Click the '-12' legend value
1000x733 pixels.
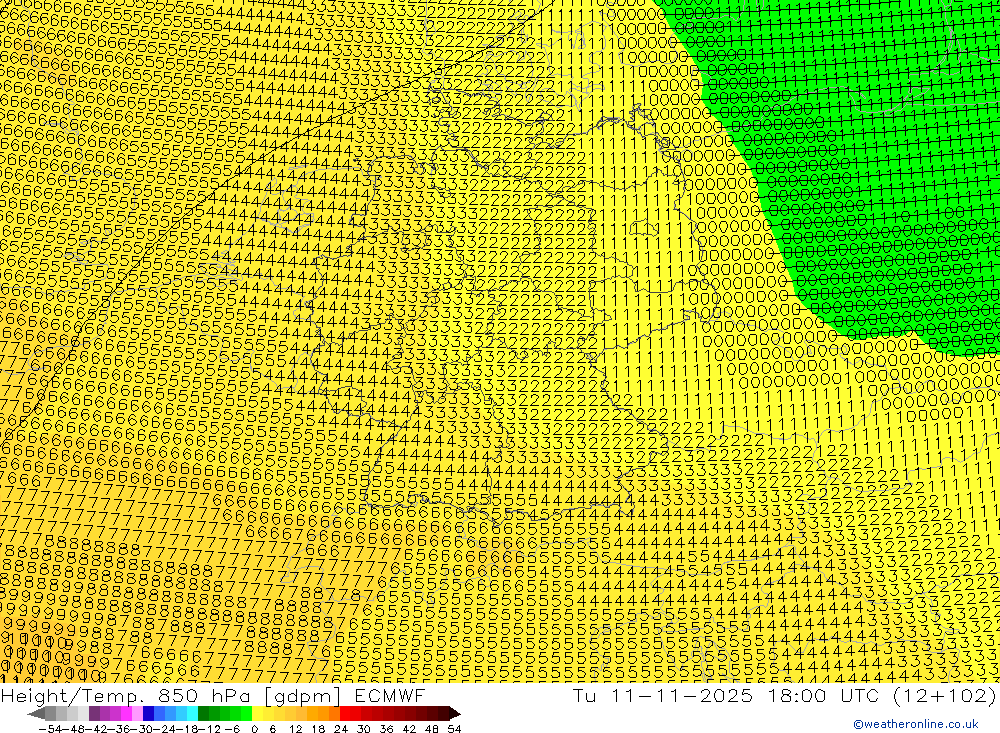tap(209, 729)
